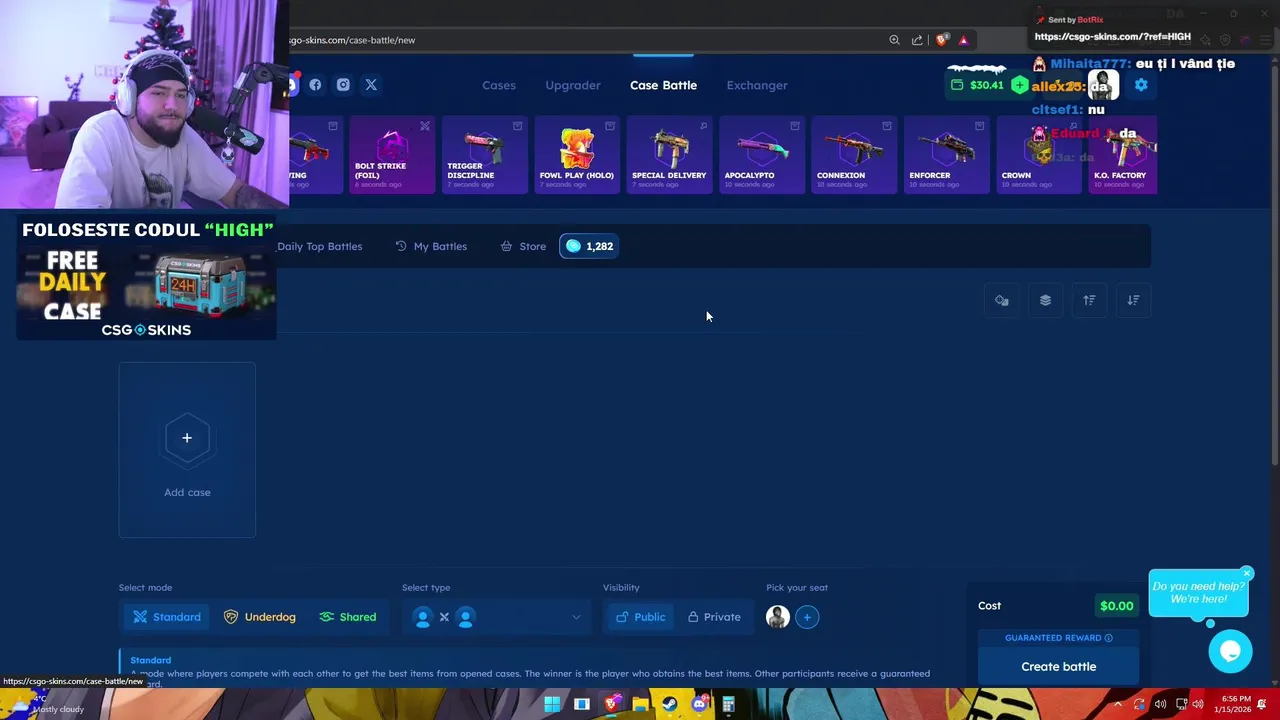Click the Add case card
The height and width of the screenshot is (720, 1280).
click(x=187, y=450)
